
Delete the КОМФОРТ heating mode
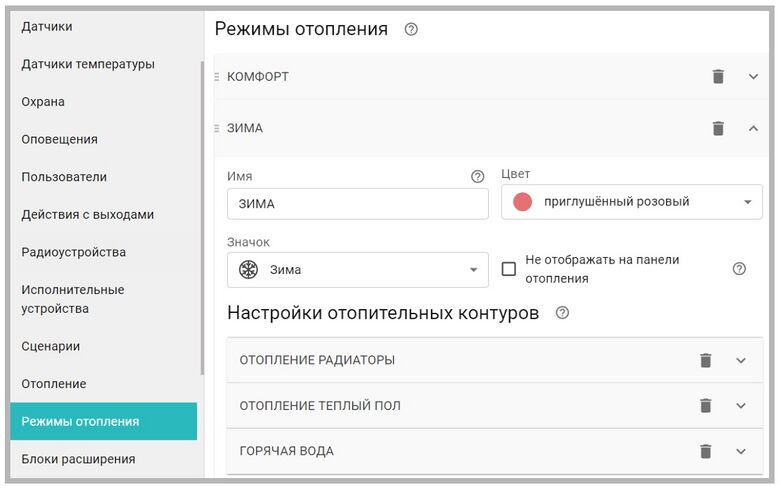click(718, 76)
